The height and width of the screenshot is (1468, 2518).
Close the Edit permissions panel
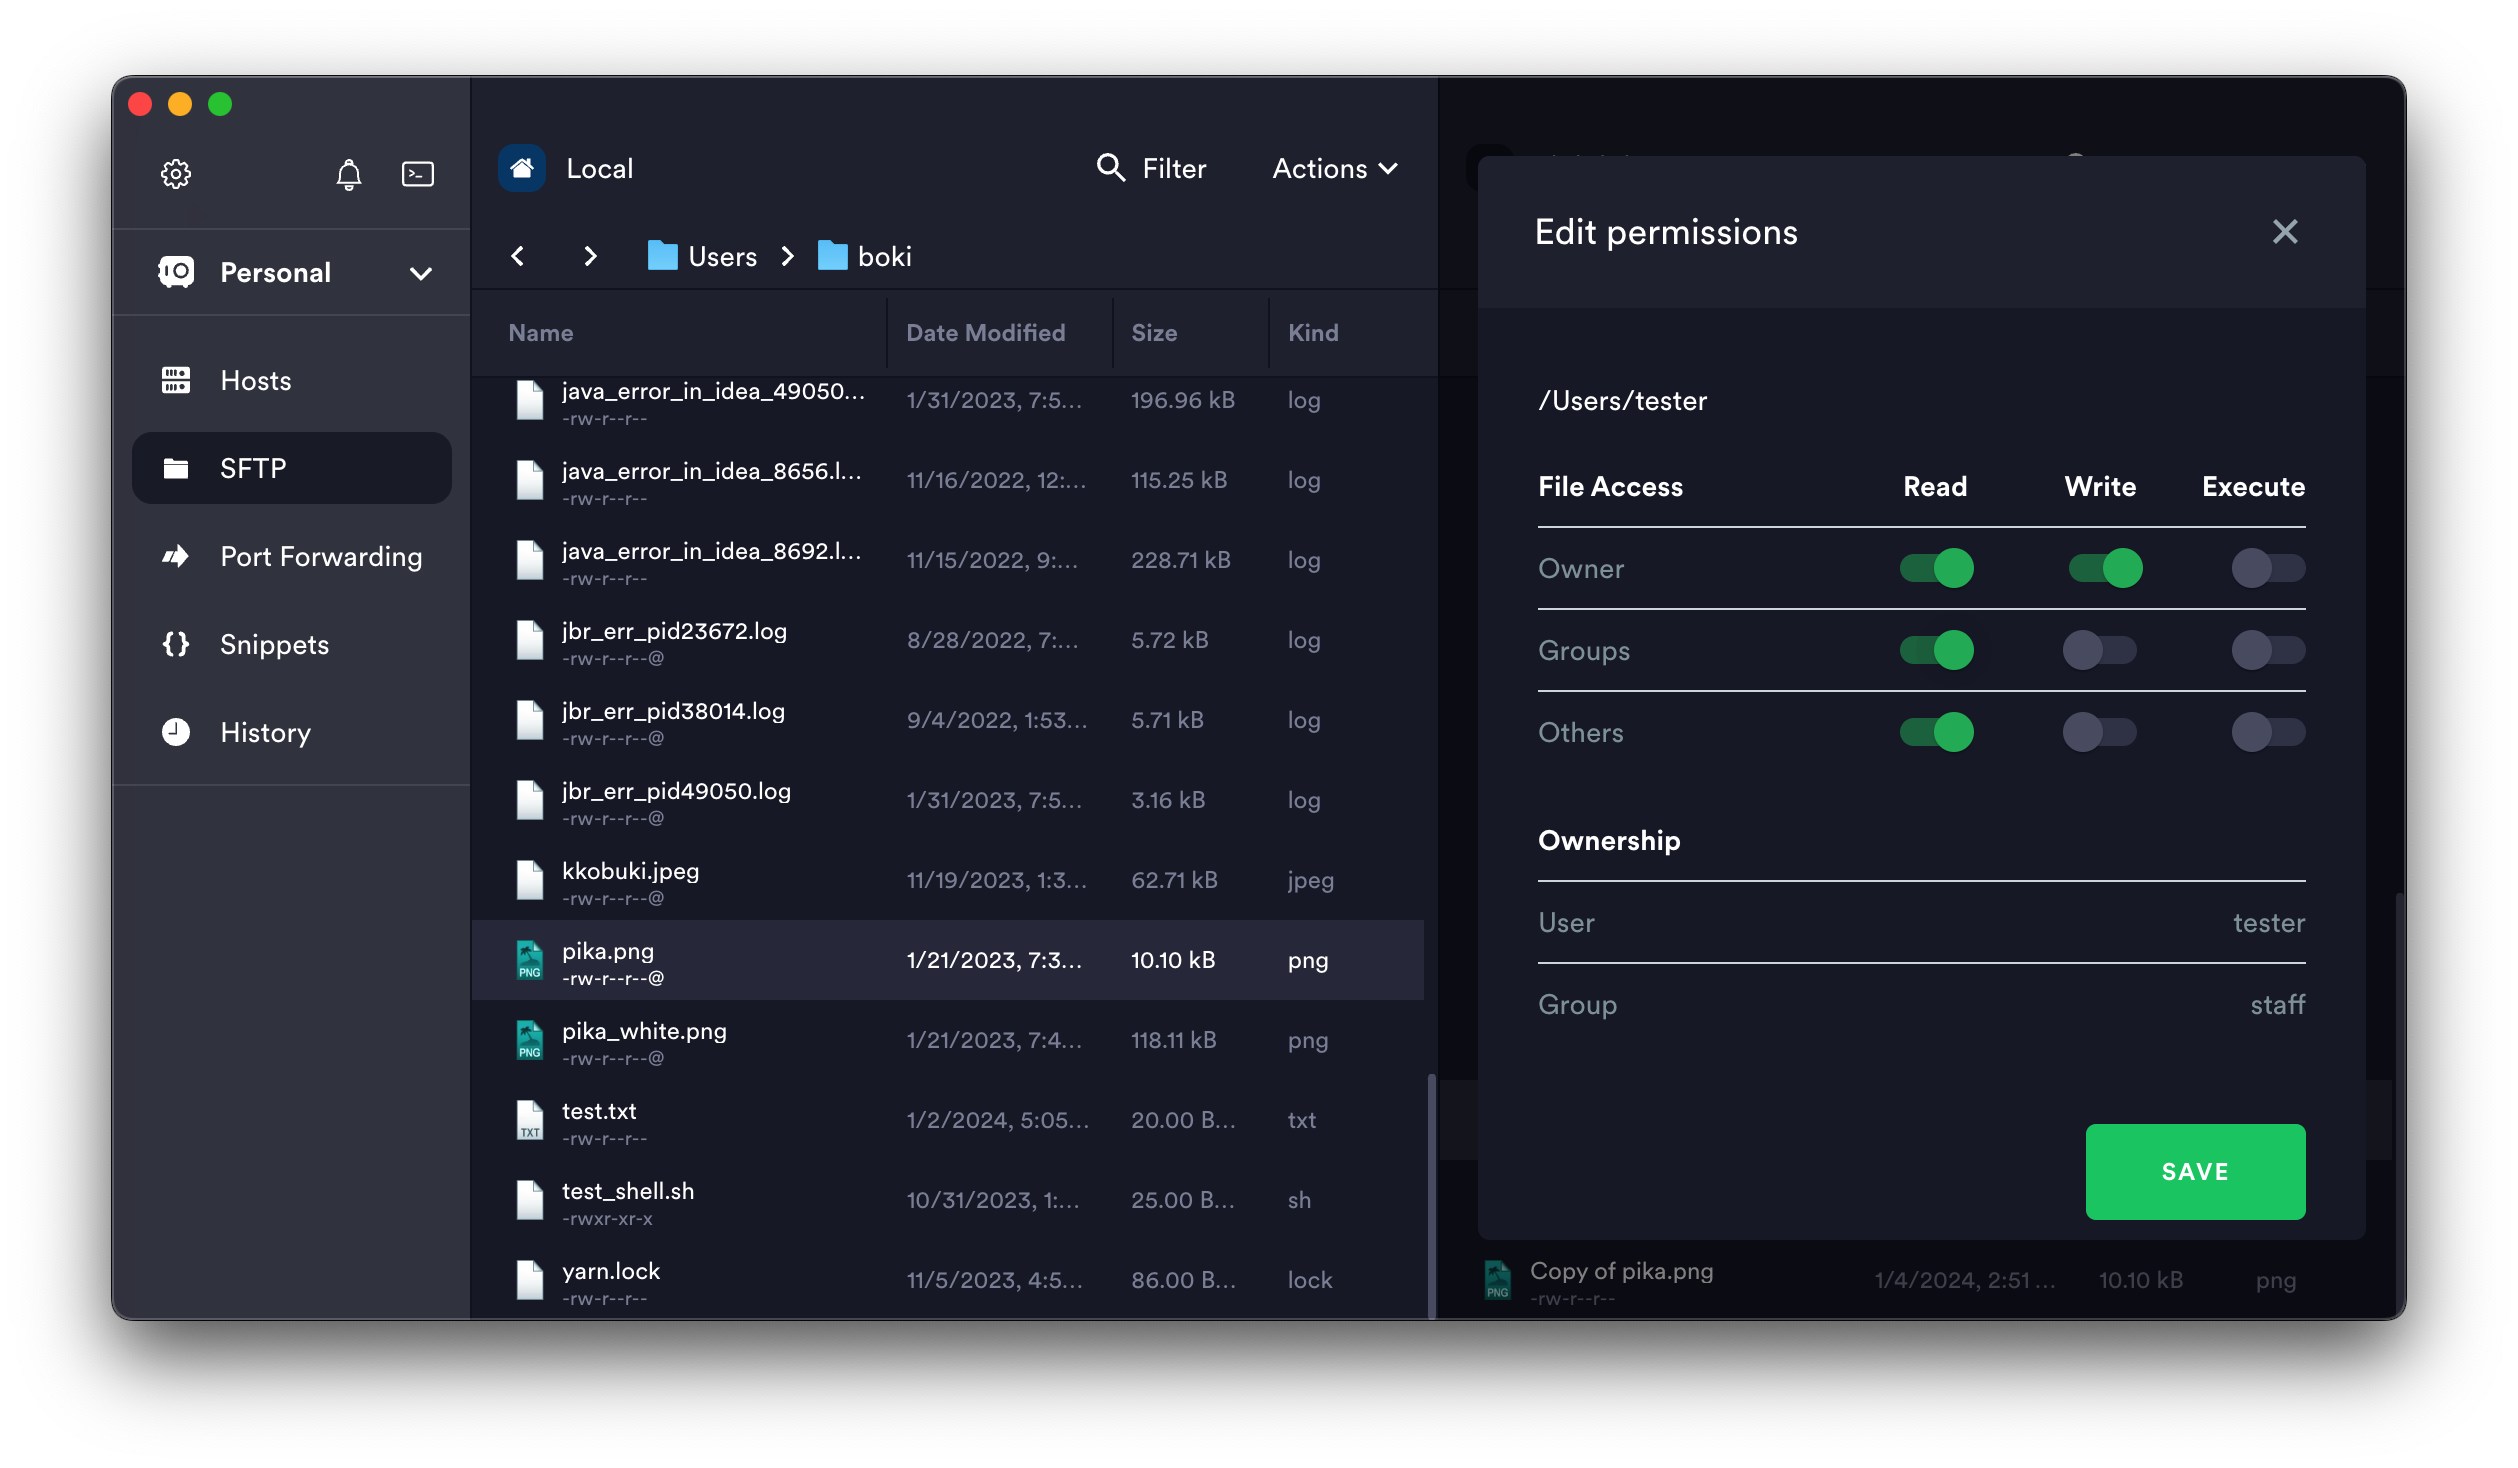point(2284,232)
